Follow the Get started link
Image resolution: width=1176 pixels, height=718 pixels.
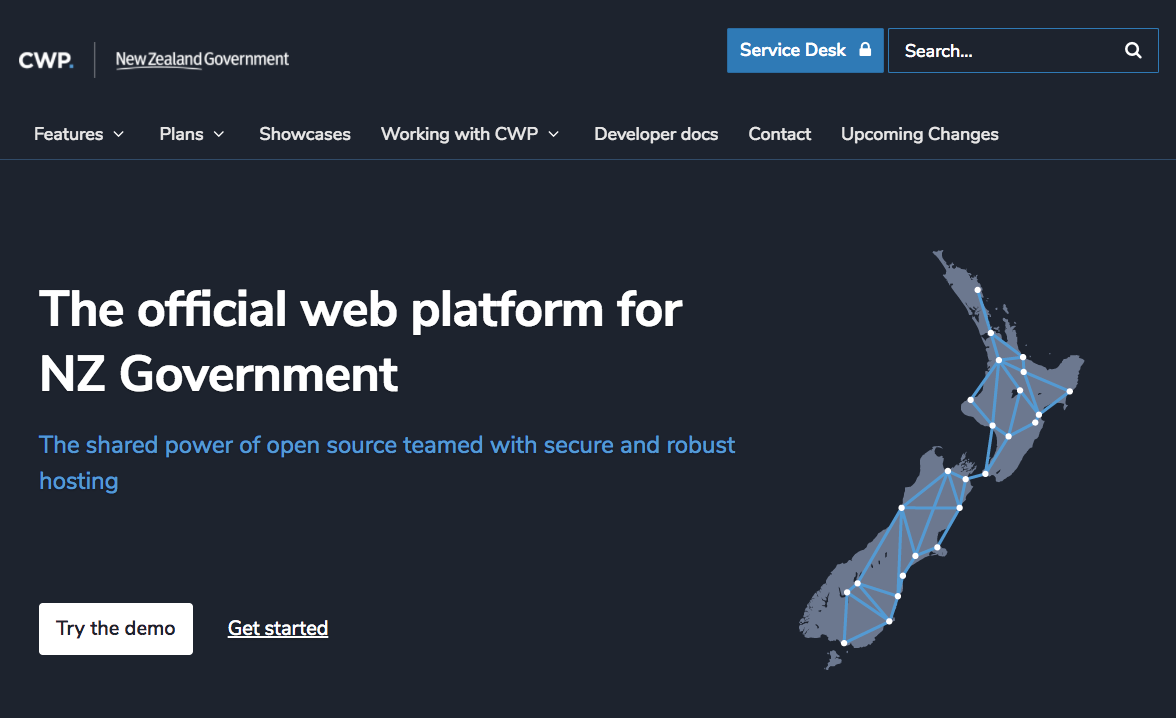[x=278, y=628]
